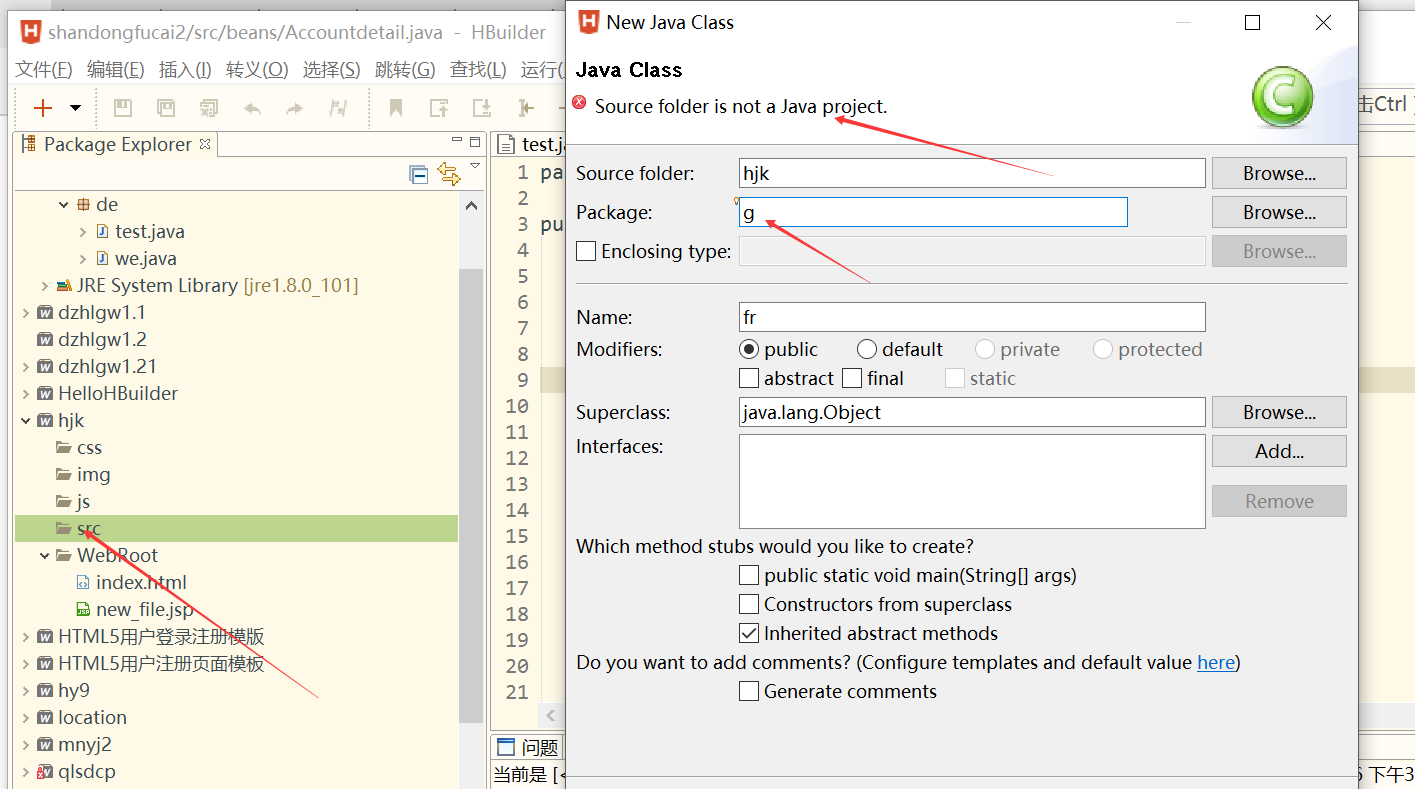
Task: Check Constructors from superclass
Action: tap(749, 604)
